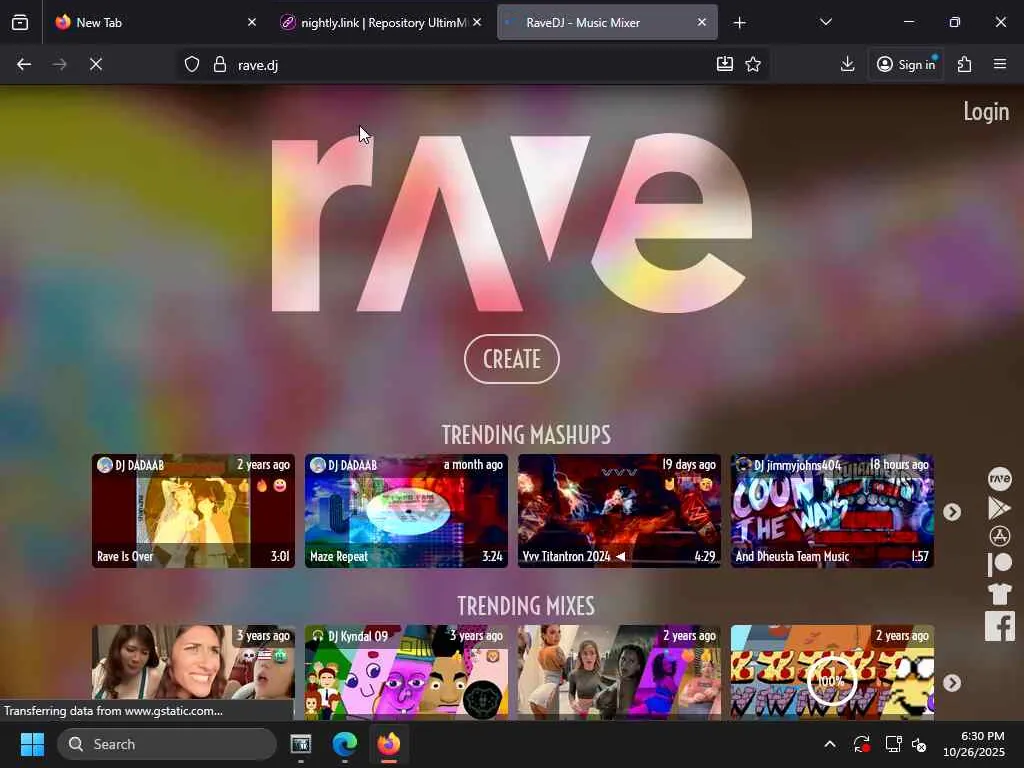
Task: Play the Rave Is Over mashup
Action: (x=193, y=511)
